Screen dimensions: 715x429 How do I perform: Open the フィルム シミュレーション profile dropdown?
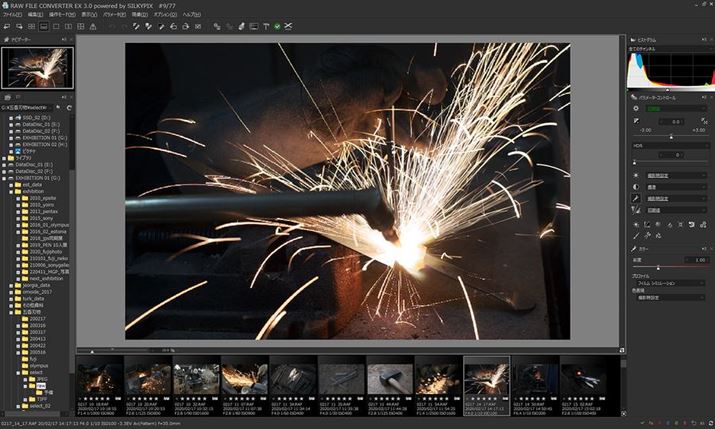click(x=671, y=283)
